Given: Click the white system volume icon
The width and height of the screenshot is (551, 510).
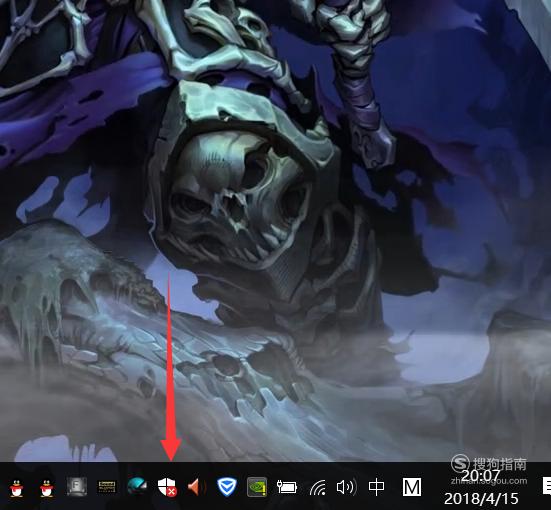Looking at the screenshot, I should coord(346,487).
